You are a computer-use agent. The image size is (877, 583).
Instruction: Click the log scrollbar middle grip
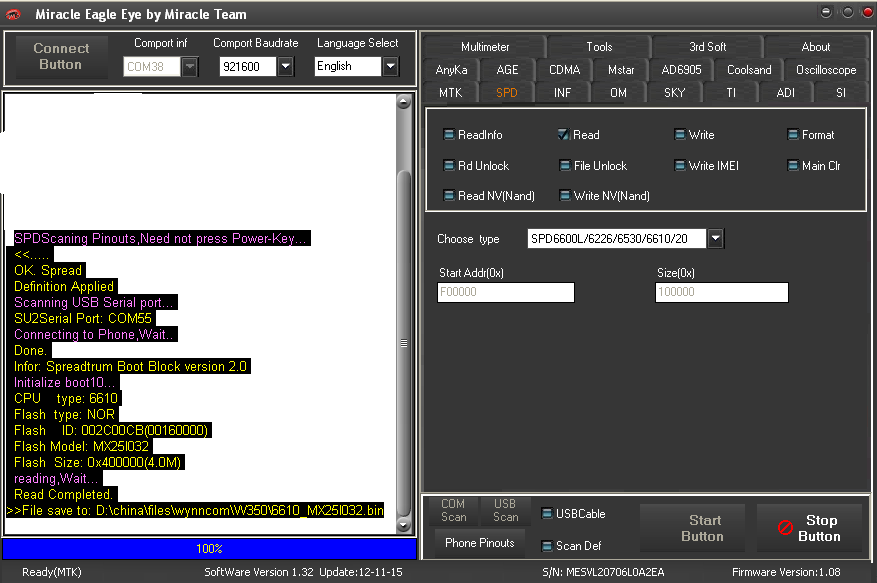coord(404,343)
